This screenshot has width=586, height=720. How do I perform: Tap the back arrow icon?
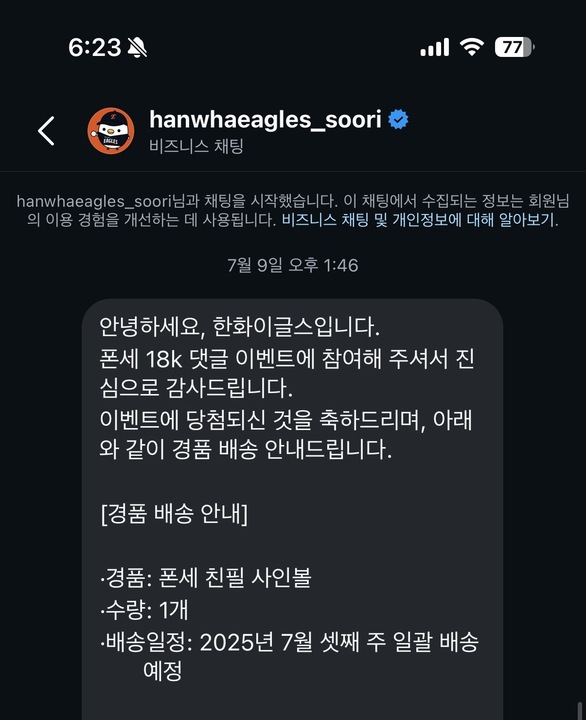coord(46,131)
